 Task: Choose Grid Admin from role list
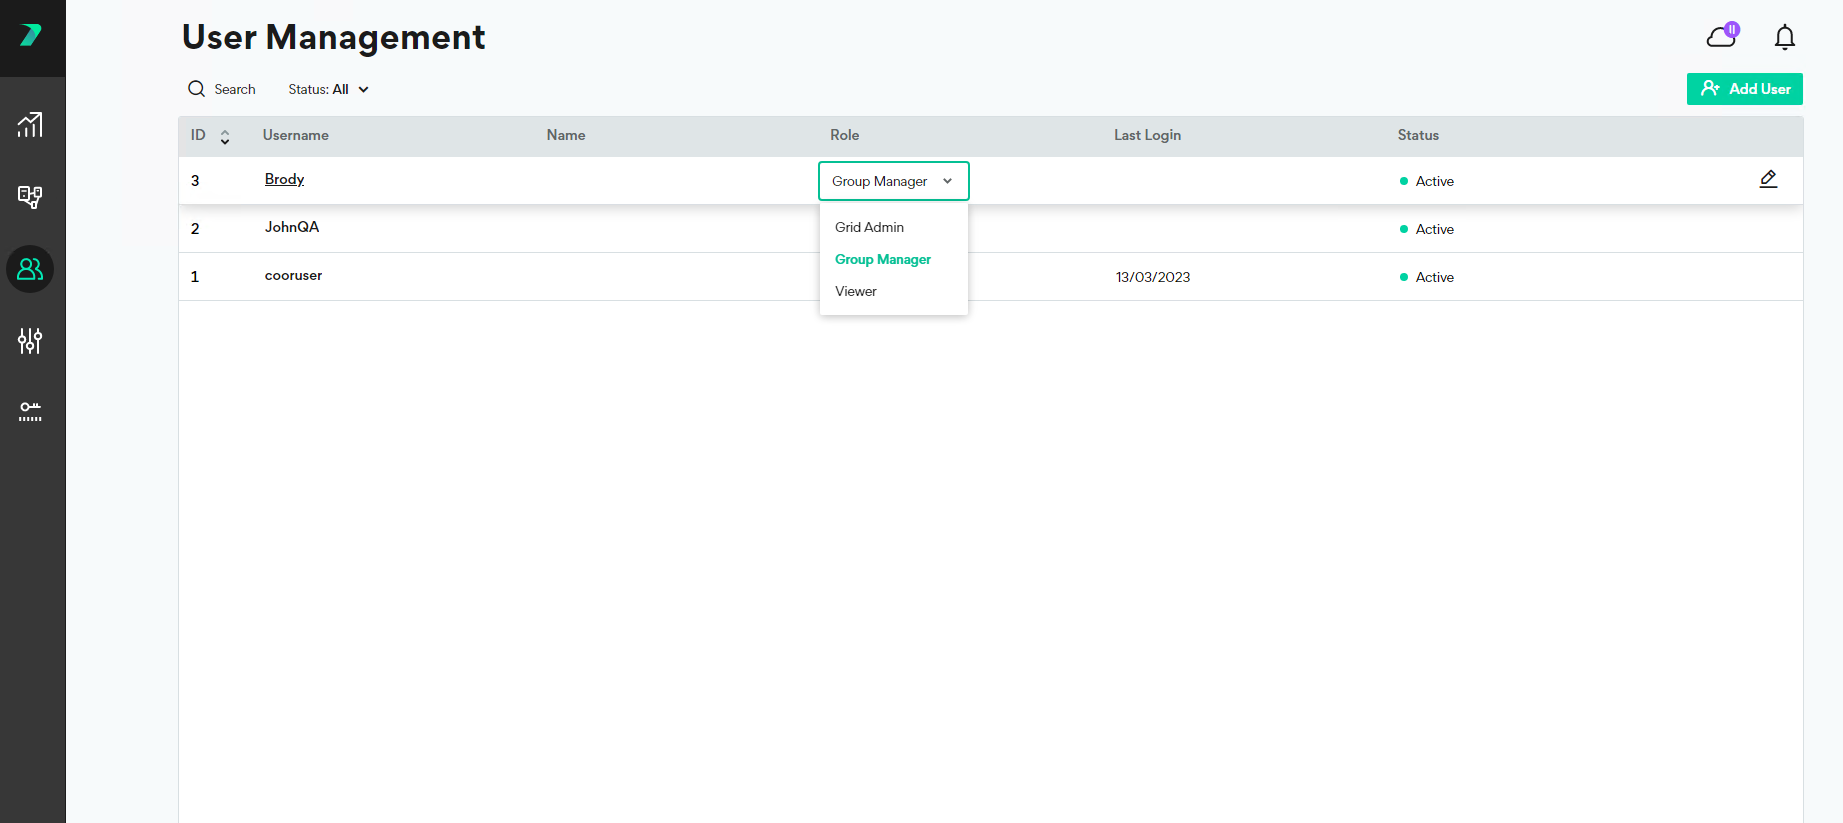[869, 227]
